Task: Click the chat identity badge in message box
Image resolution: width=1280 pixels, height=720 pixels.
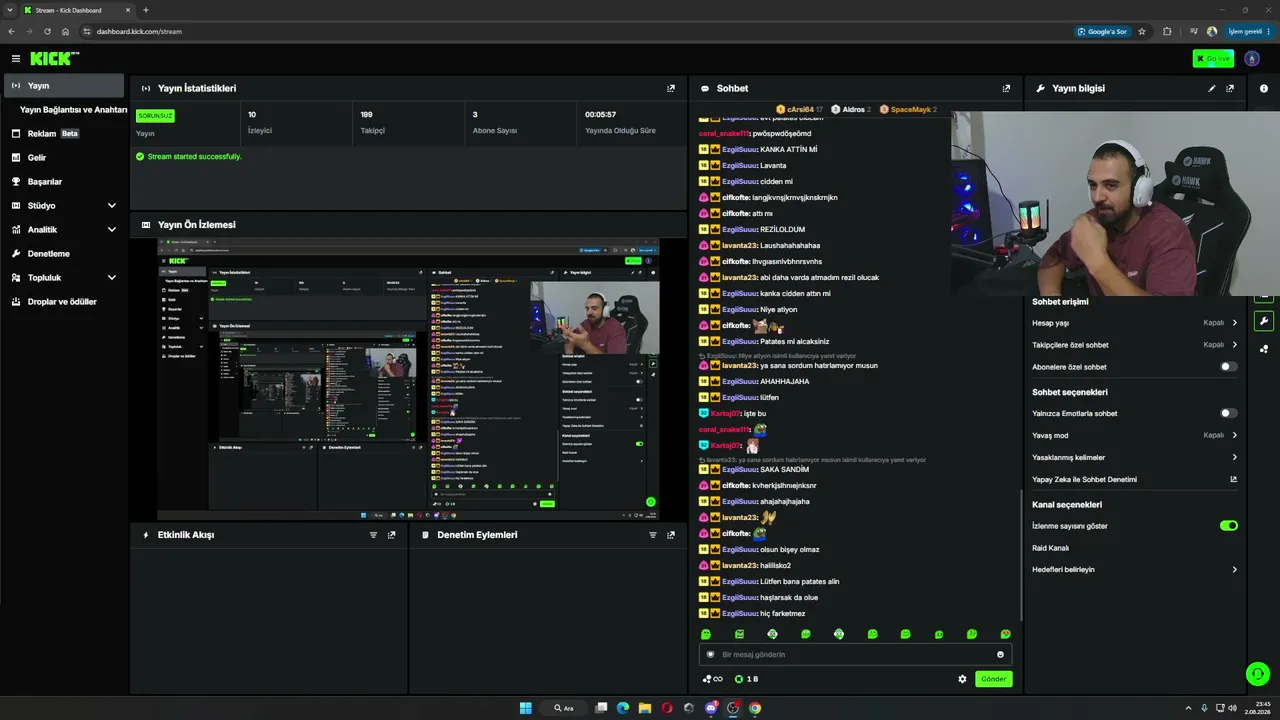Action: 711,654
